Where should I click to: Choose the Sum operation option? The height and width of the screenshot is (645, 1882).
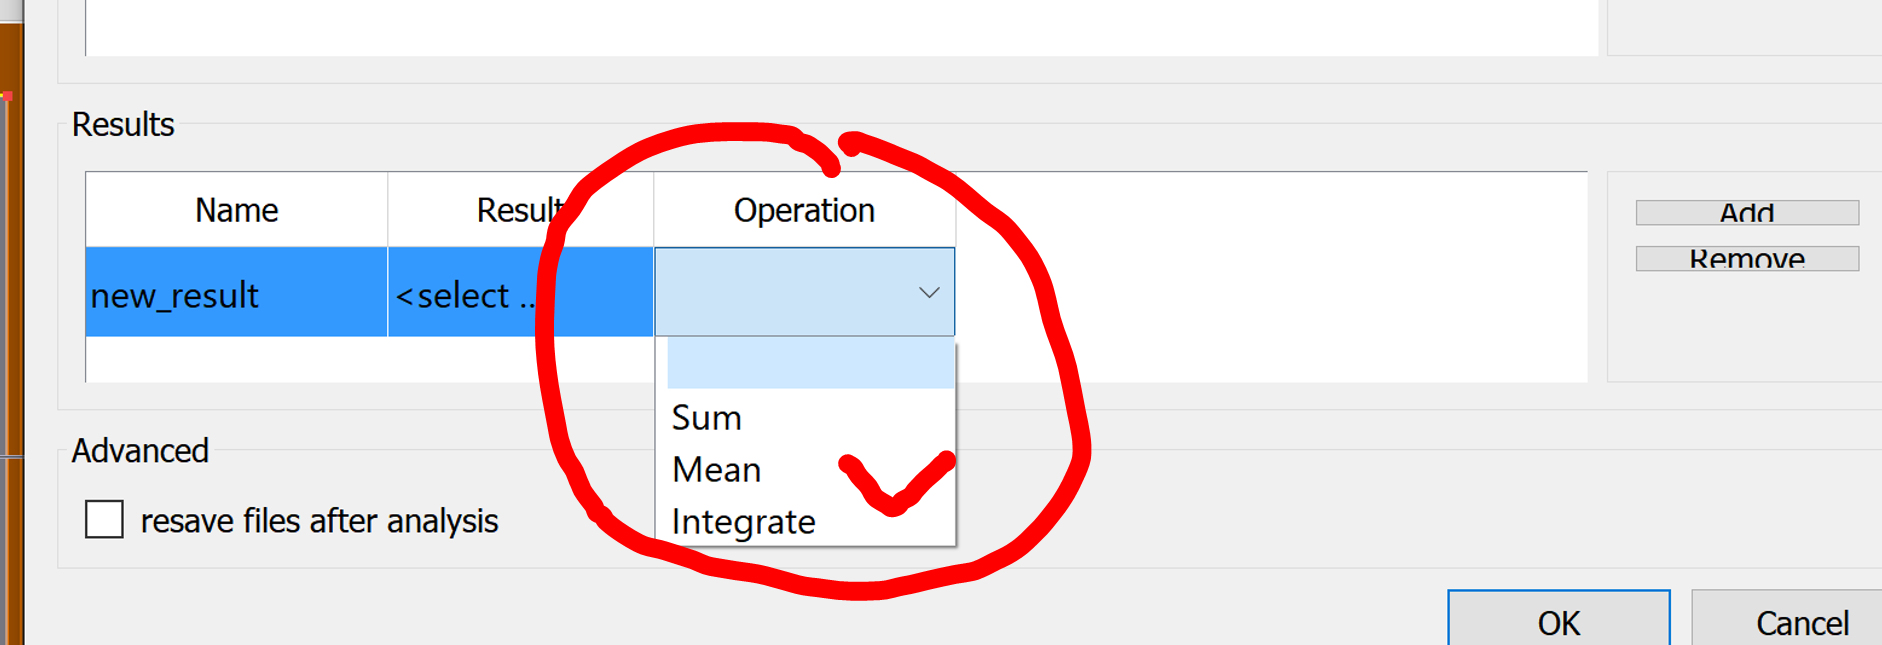(707, 418)
